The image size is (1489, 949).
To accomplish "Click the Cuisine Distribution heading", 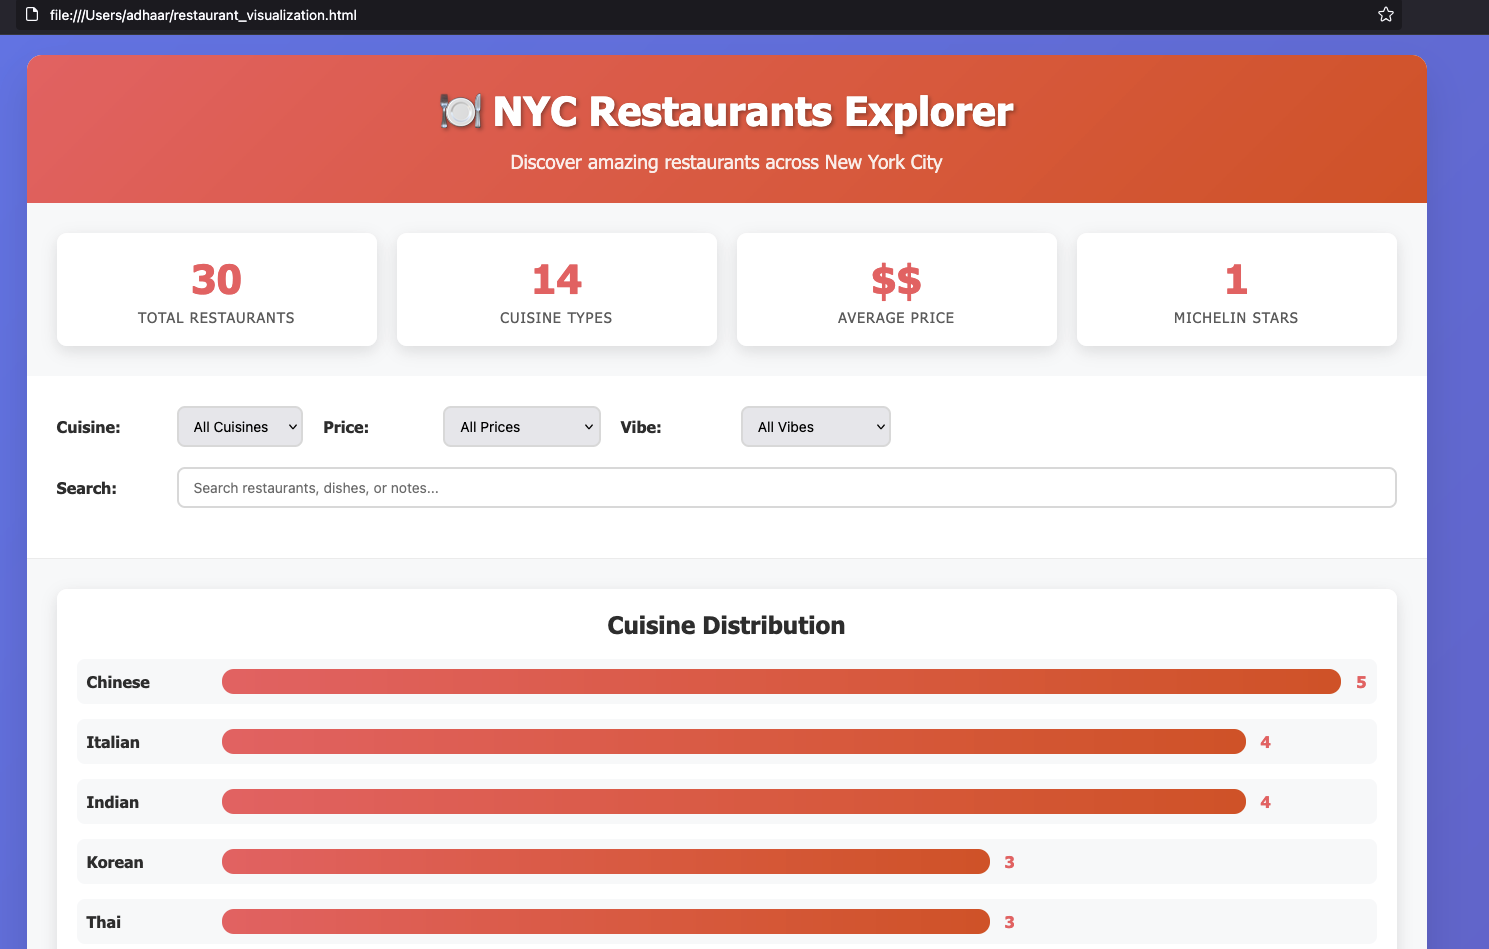I will (726, 626).
